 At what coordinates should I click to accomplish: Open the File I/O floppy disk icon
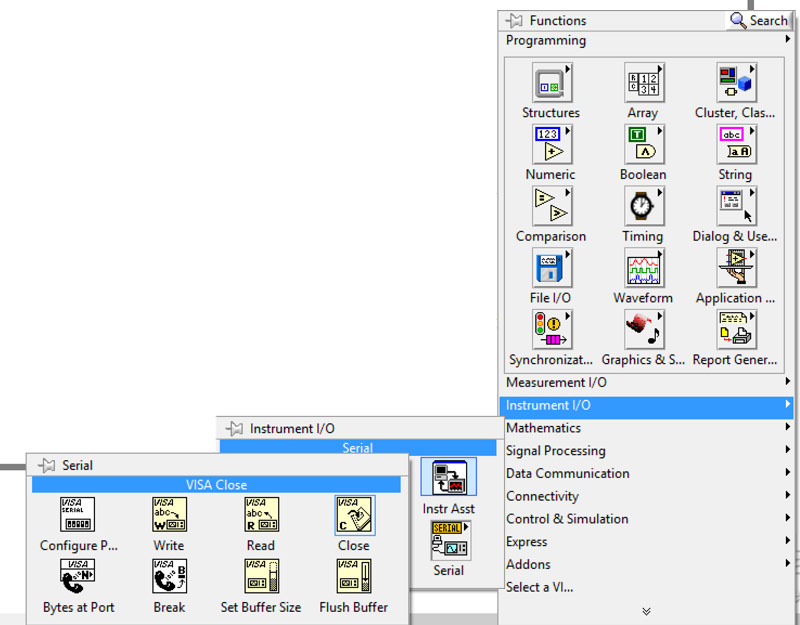[x=552, y=268]
